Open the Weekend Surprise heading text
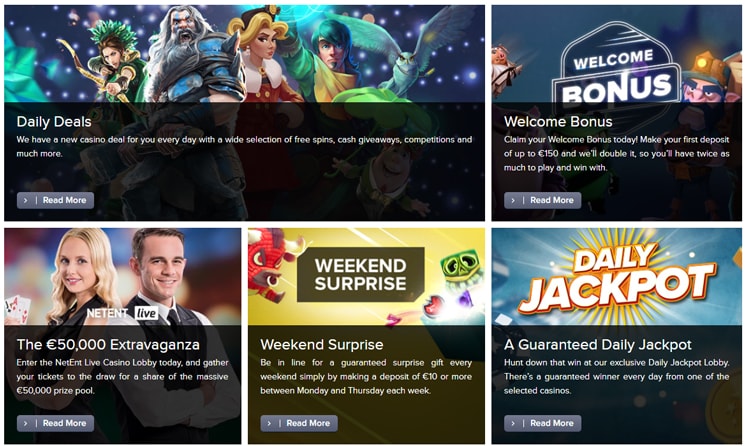This screenshot has height=446, width=745. [x=322, y=344]
